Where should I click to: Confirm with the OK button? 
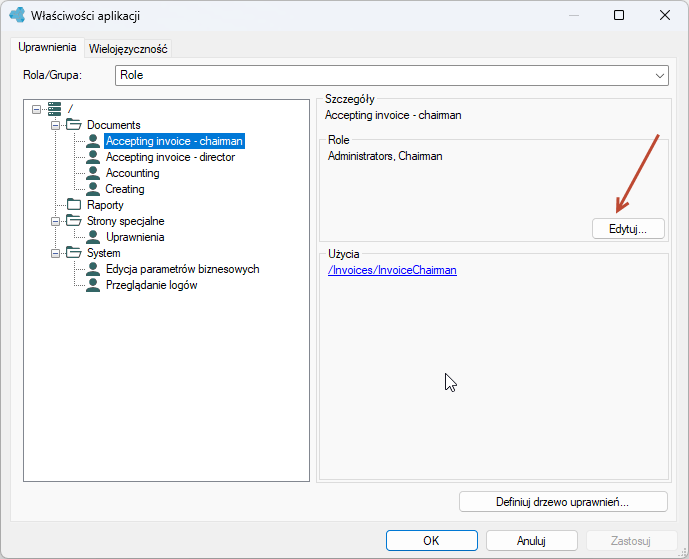(432, 541)
